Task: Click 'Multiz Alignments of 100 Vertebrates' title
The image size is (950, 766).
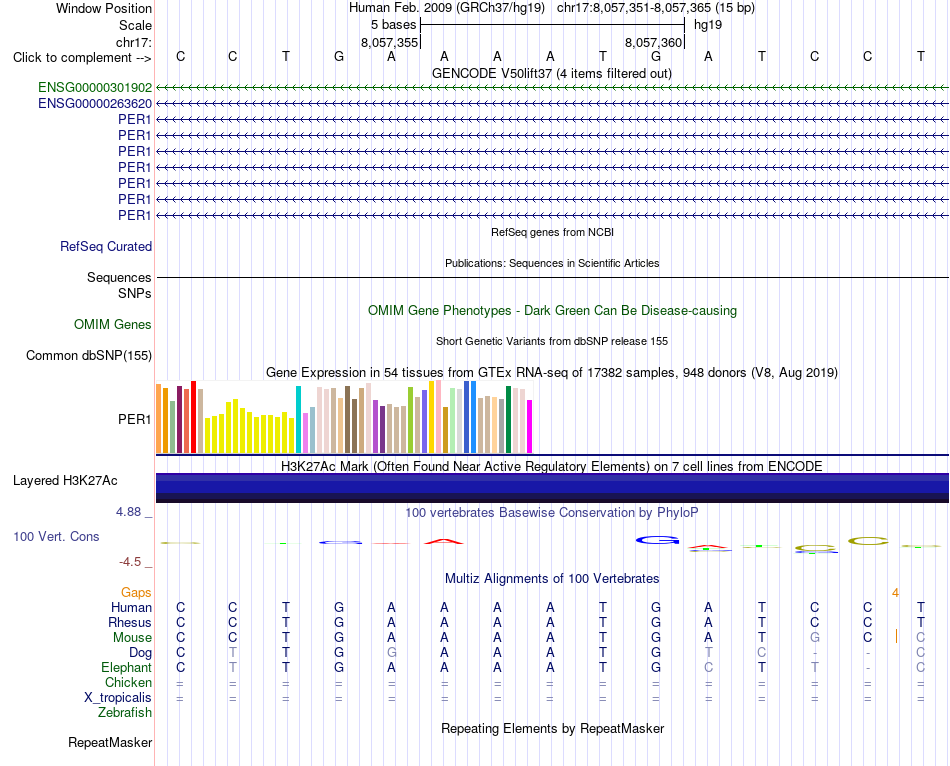Action: click(x=552, y=579)
